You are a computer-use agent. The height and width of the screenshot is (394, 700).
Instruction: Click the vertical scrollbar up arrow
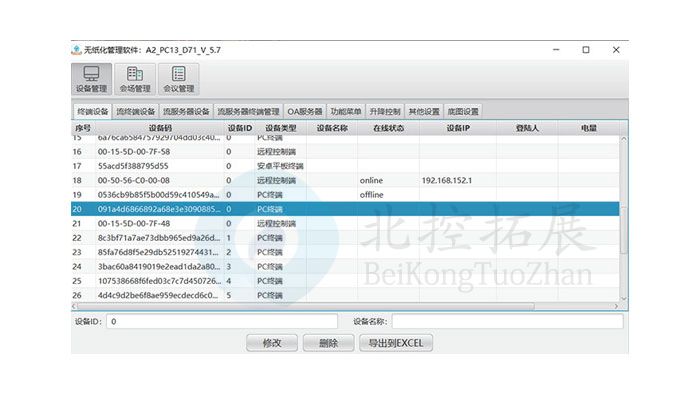click(624, 139)
